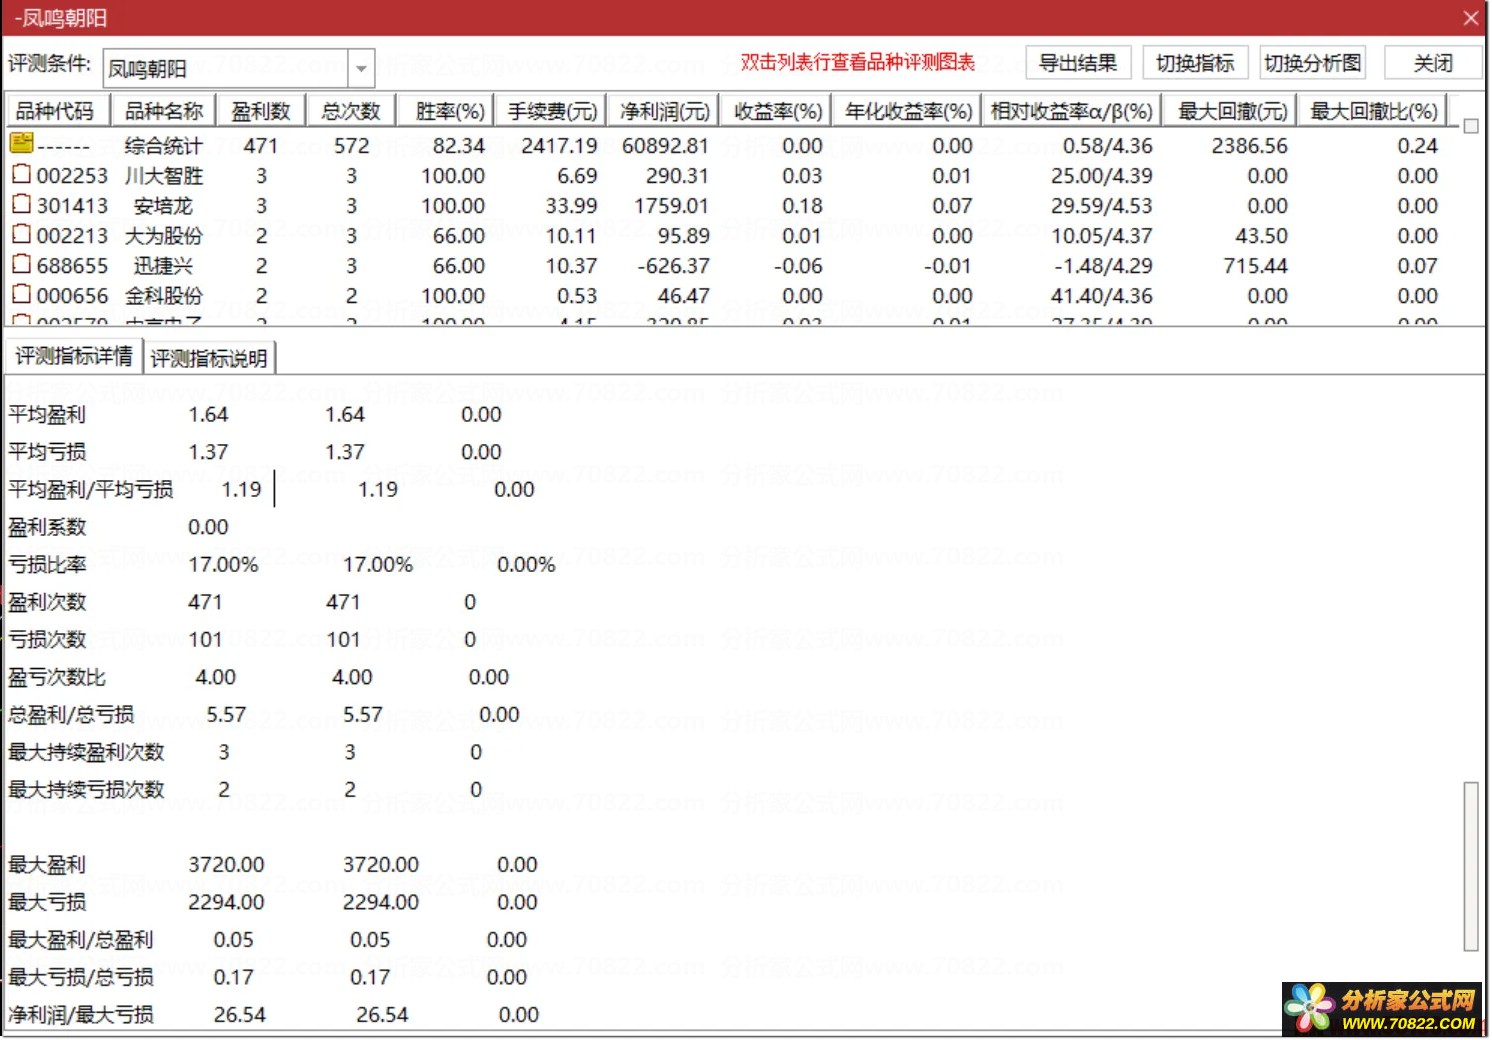Click the document icon beside 000656
1492x1040 pixels.
(21, 294)
